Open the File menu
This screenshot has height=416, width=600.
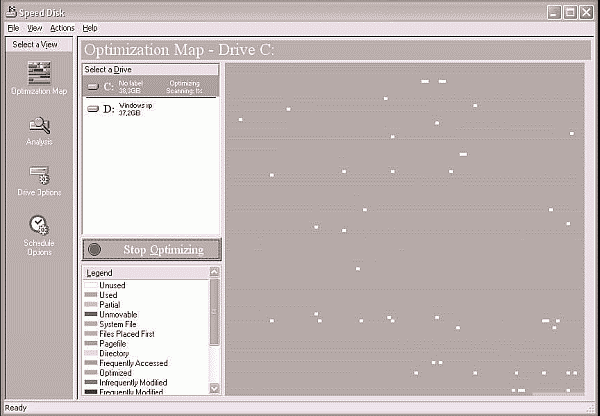(x=13, y=28)
